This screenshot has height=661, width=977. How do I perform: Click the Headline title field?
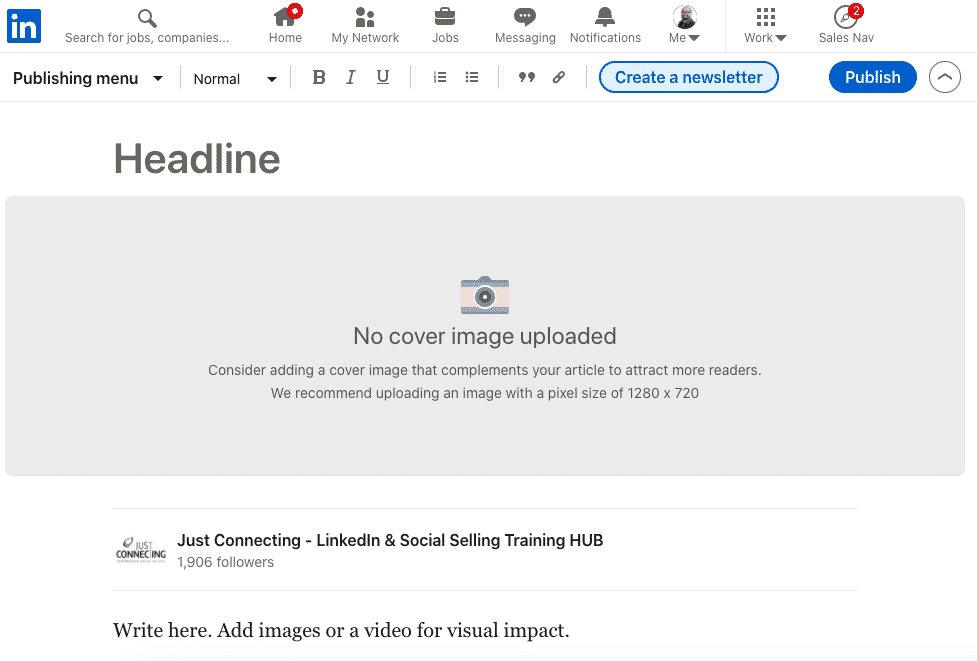(197, 158)
